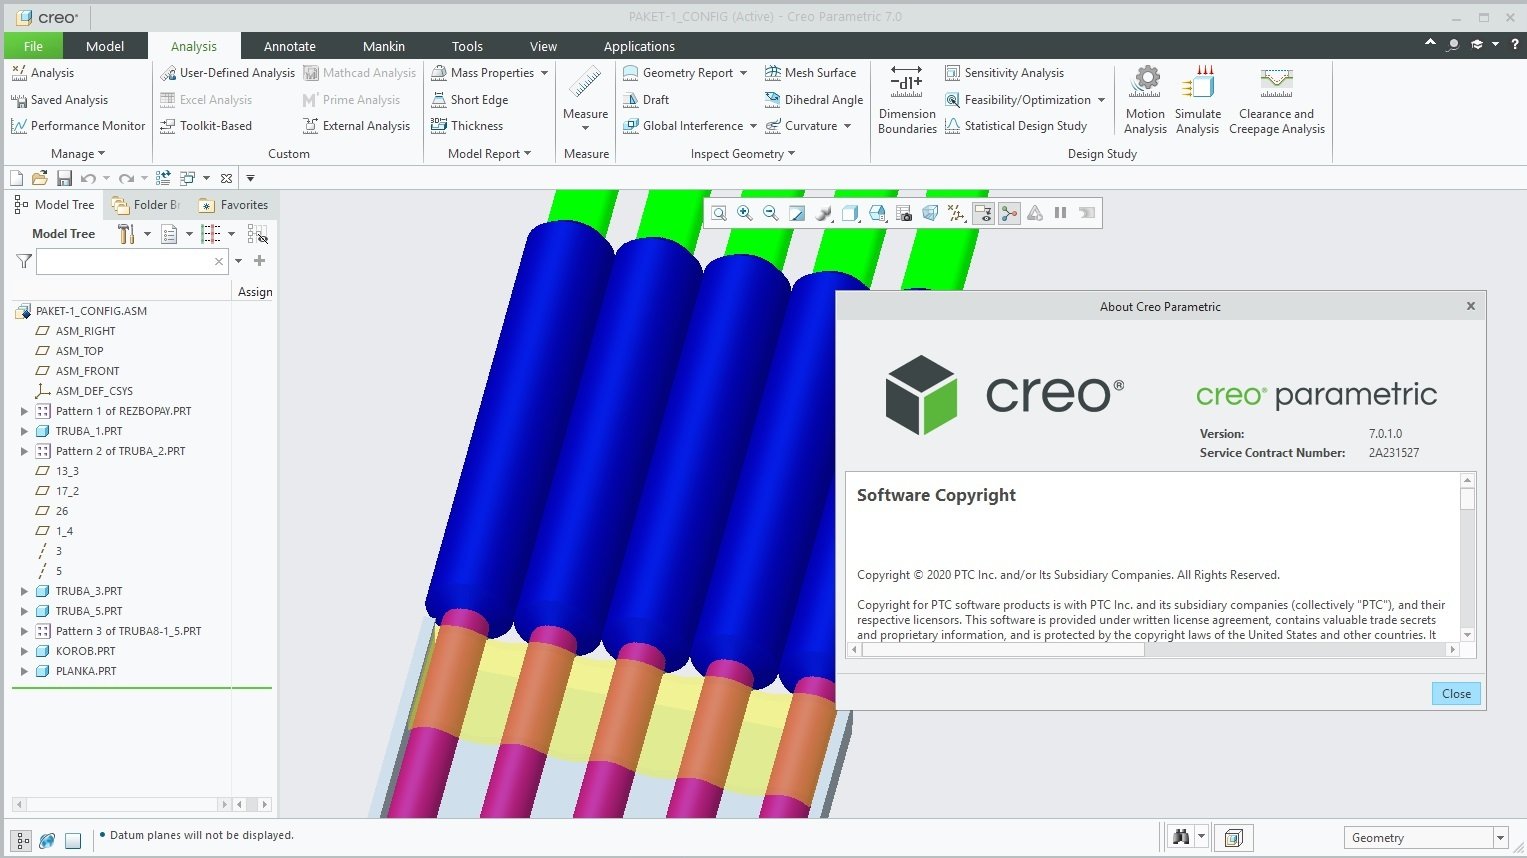The width and height of the screenshot is (1527, 858).
Task: Click the About dialog horizontal scrollbar thumb
Action: [x=1003, y=649]
